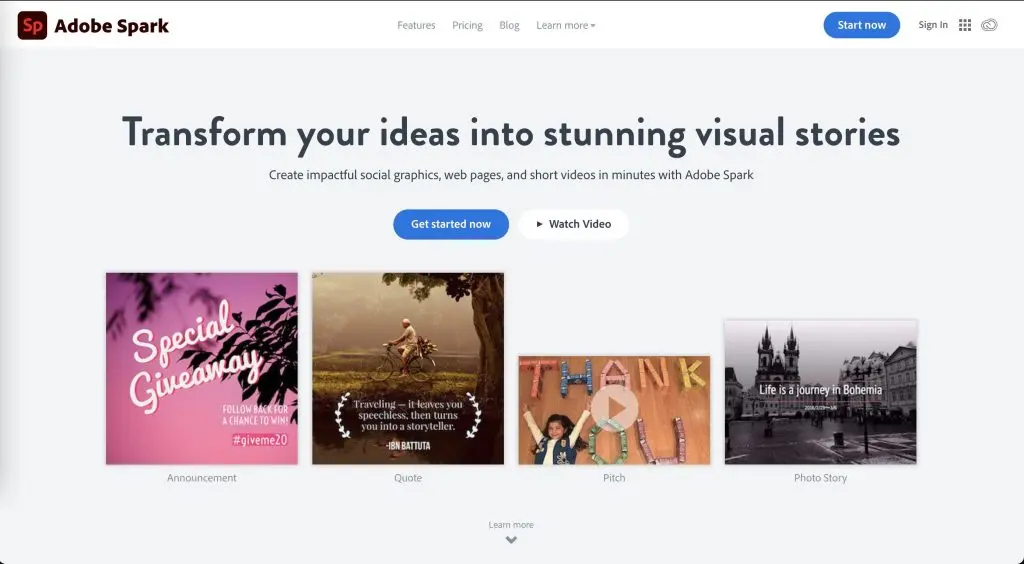Click the Get started now button

(x=451, y=224)
